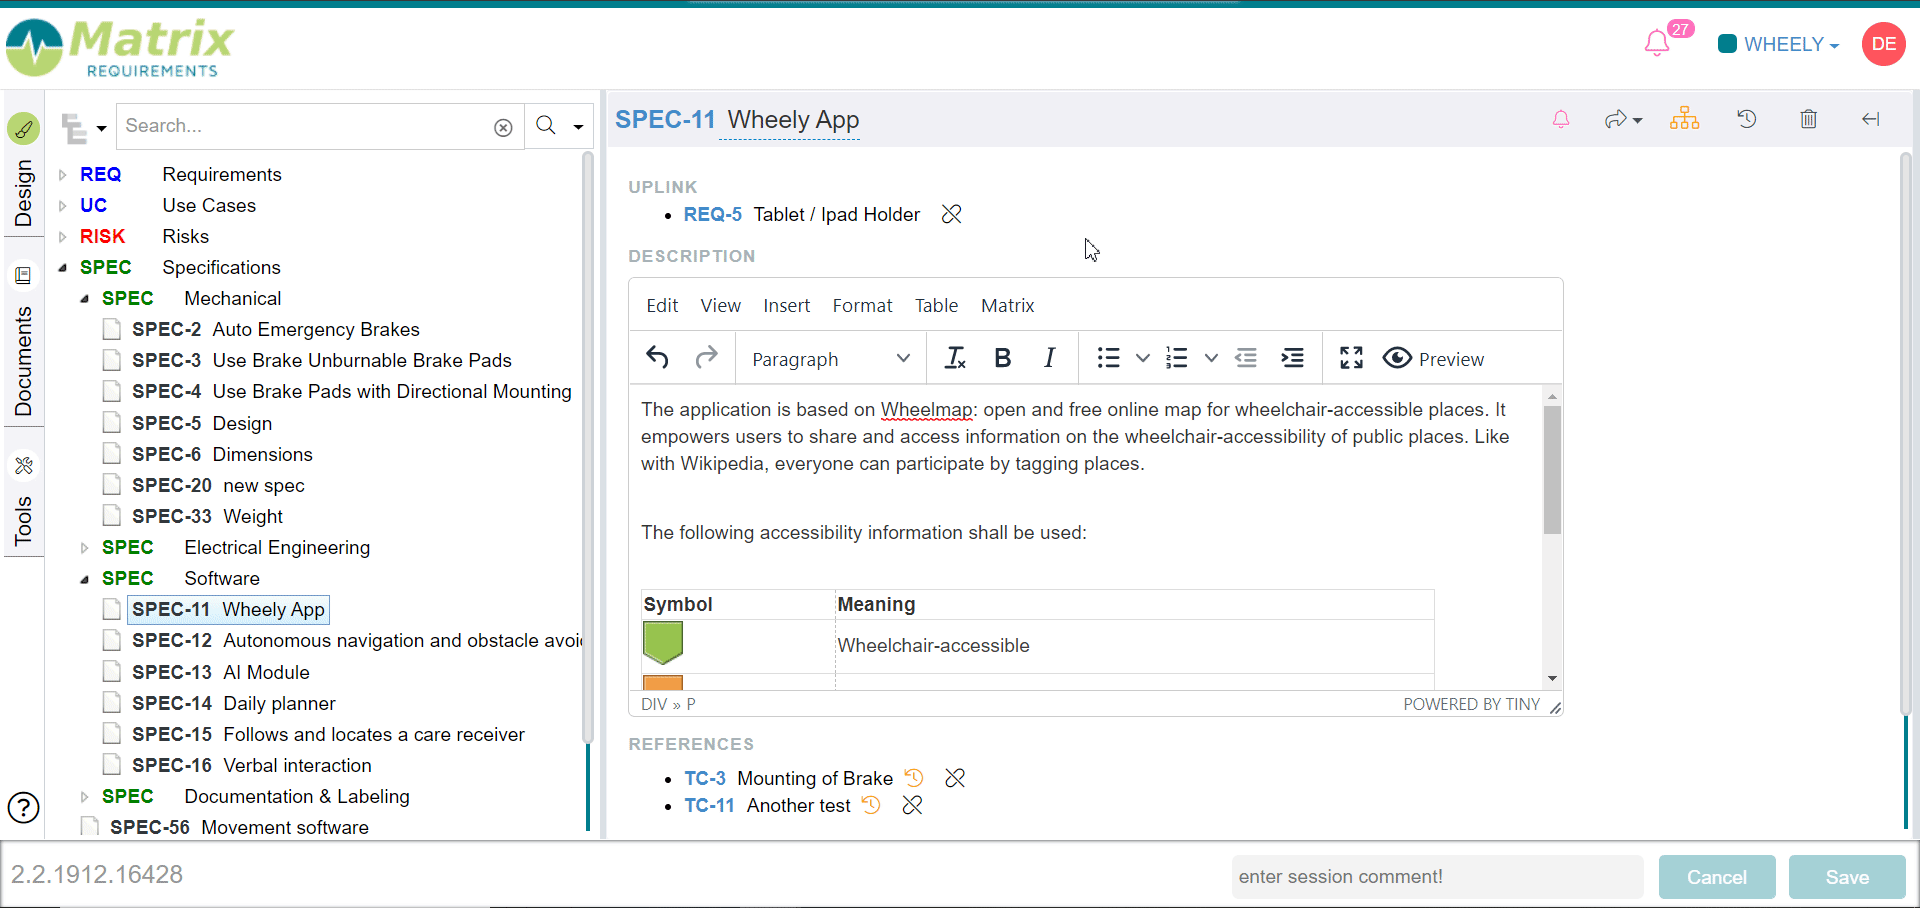Open item history clock icon in header

click(1747, 119)
